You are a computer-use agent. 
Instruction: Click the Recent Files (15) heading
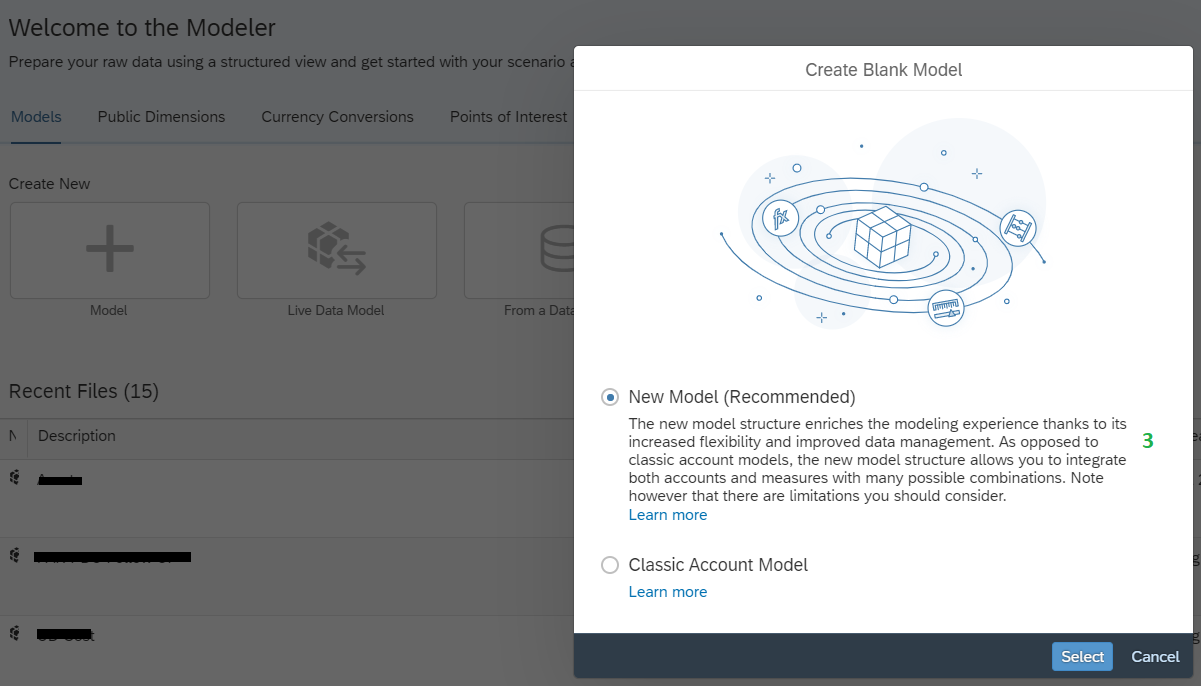[84, 391]
